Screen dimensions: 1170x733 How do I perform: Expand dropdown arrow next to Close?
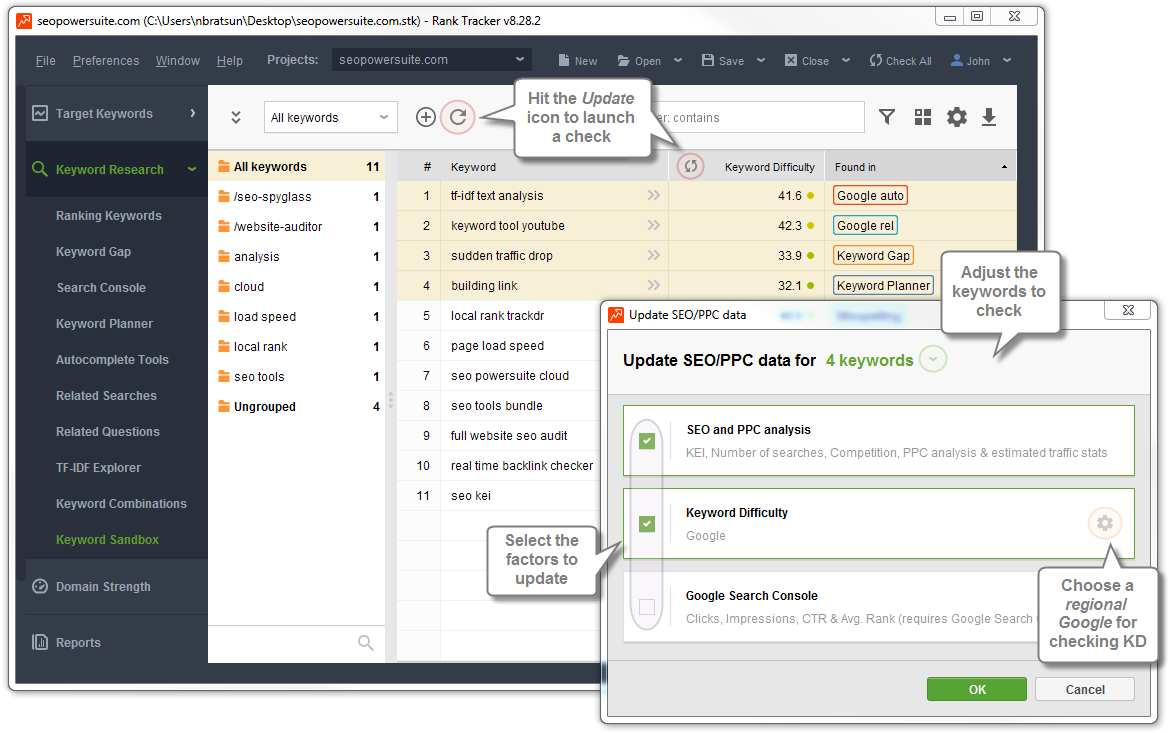point(845,60)
